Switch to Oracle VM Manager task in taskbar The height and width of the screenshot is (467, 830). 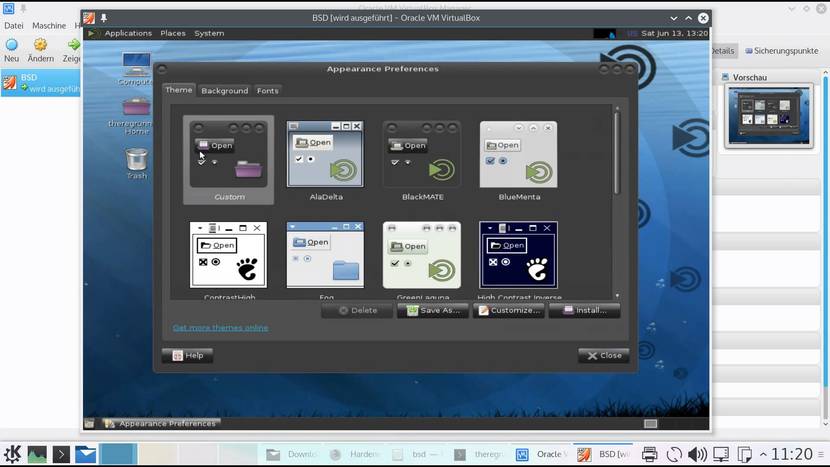click(x=542, y=454)
